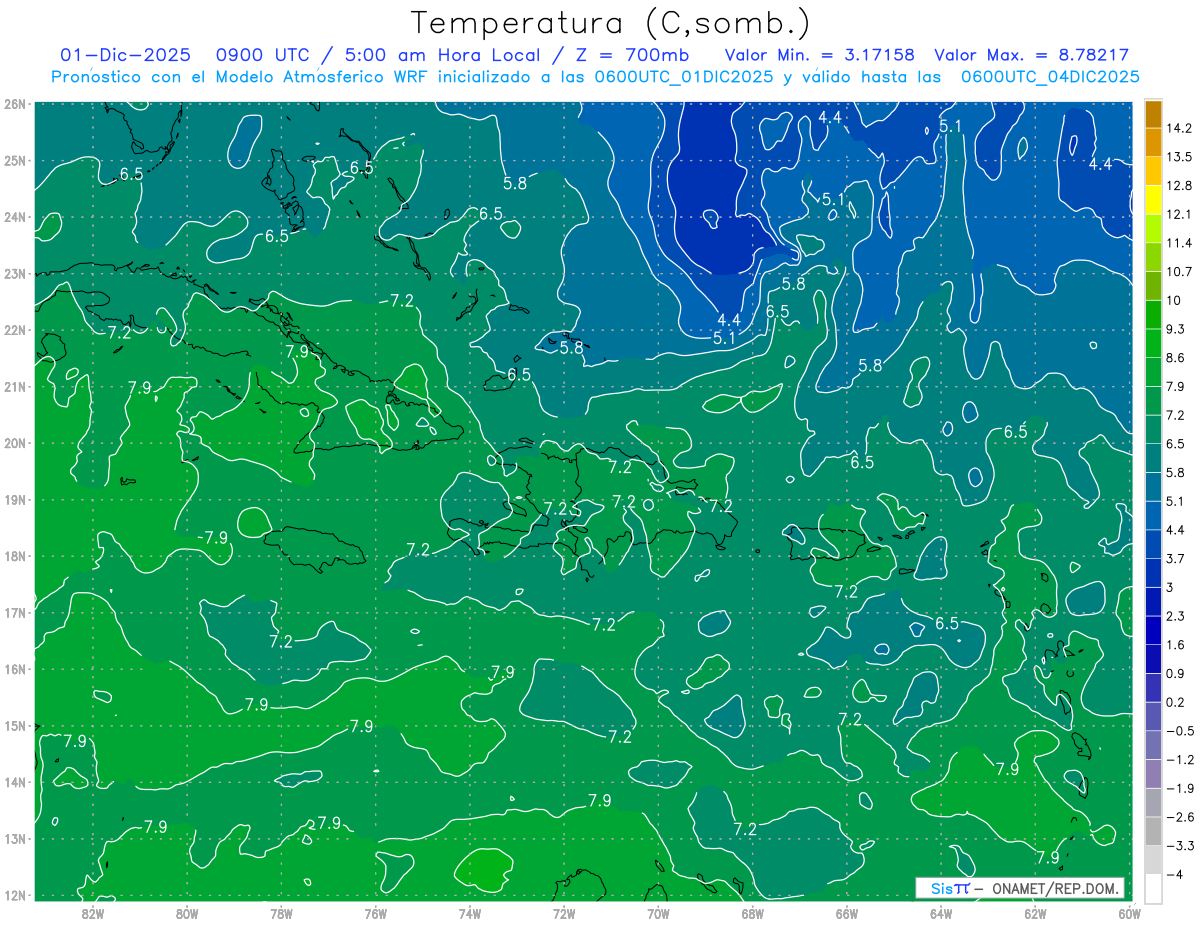1200x927 pixels.
Task: Click the '0600UTC_01DIC2025' initialization timestamp
Action: 684,76
